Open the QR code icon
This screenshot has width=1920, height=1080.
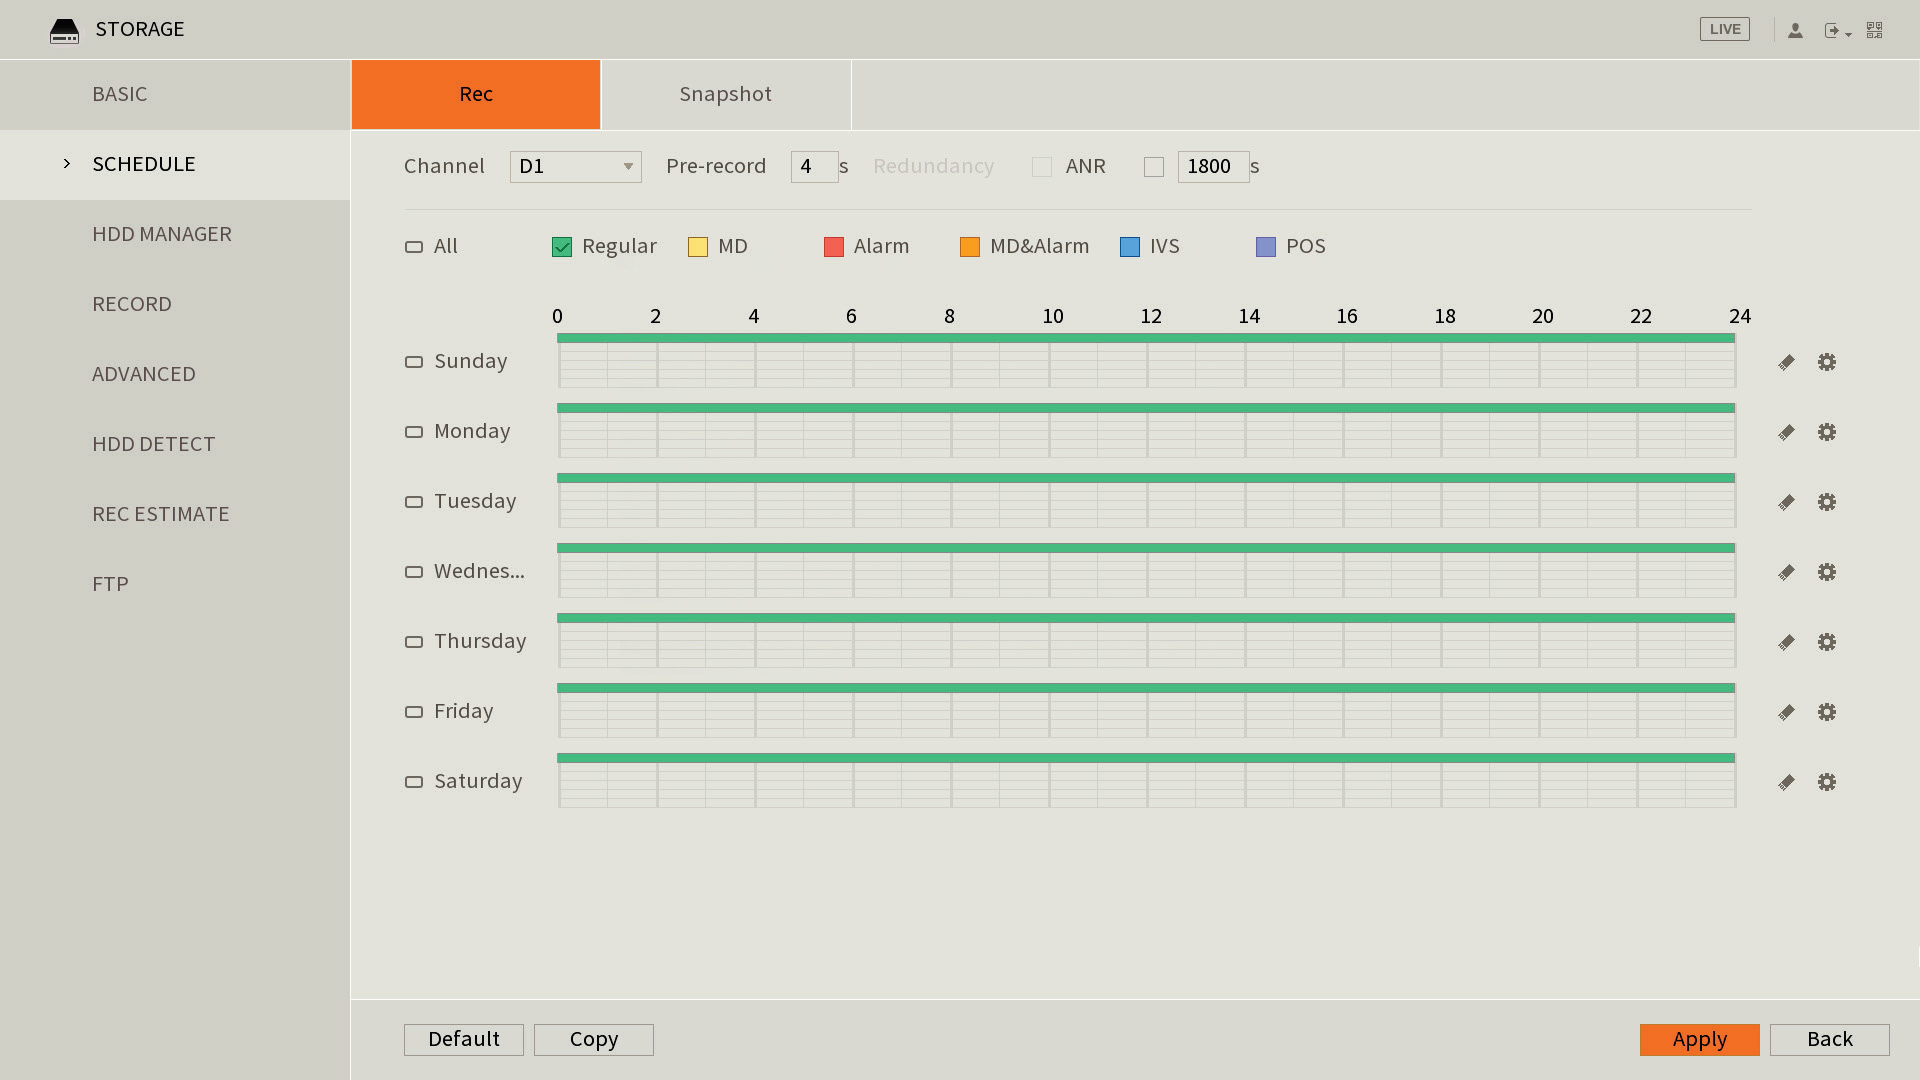click(x=1874, y=30)
